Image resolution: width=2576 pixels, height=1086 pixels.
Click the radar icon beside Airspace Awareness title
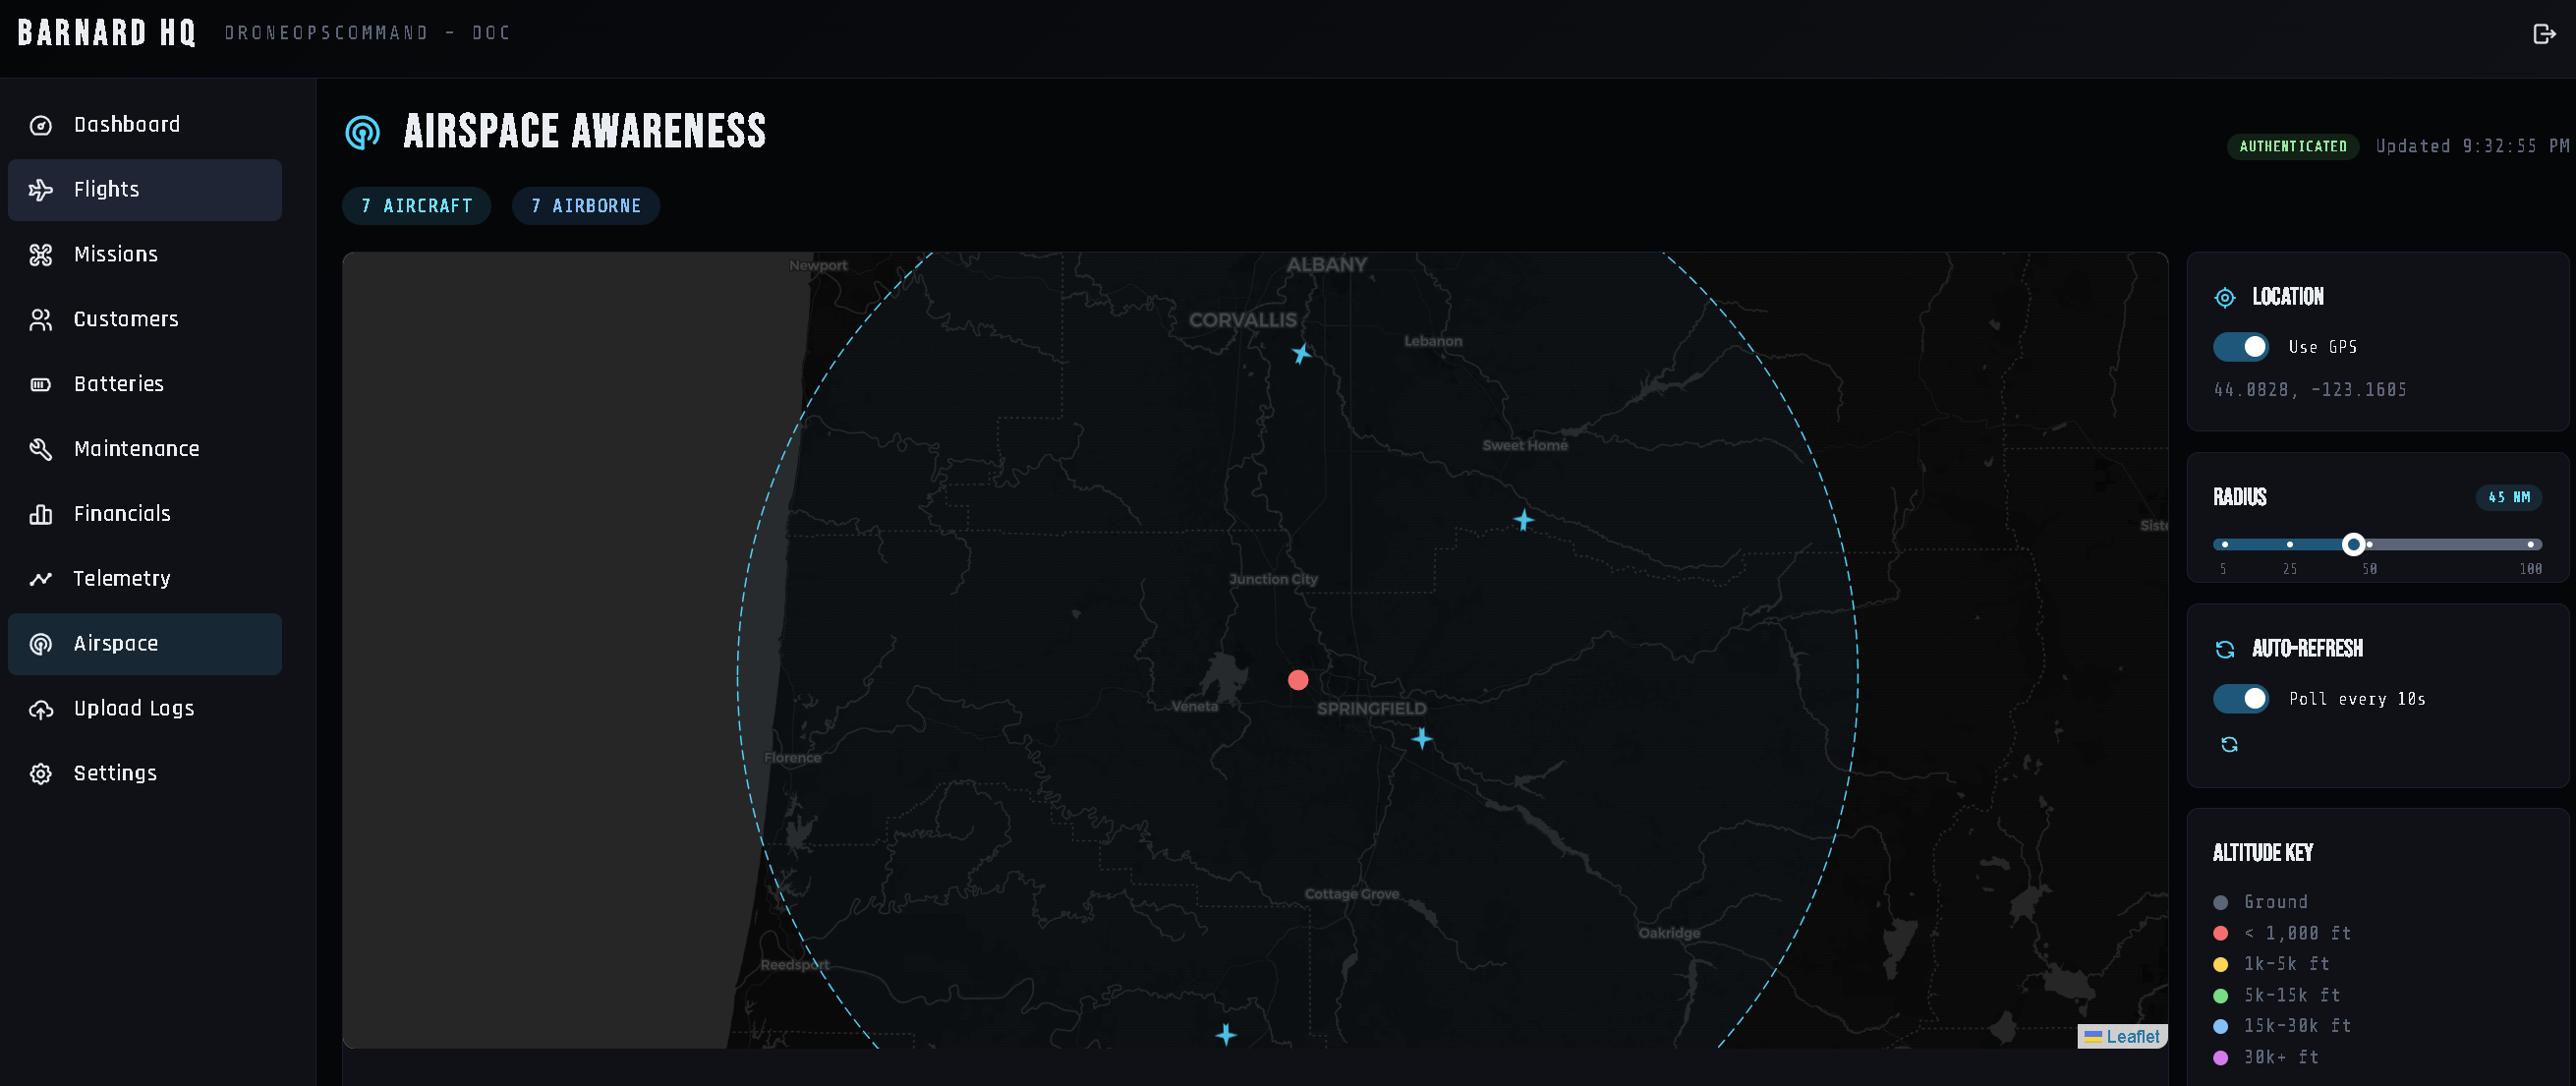coord(363,132)
